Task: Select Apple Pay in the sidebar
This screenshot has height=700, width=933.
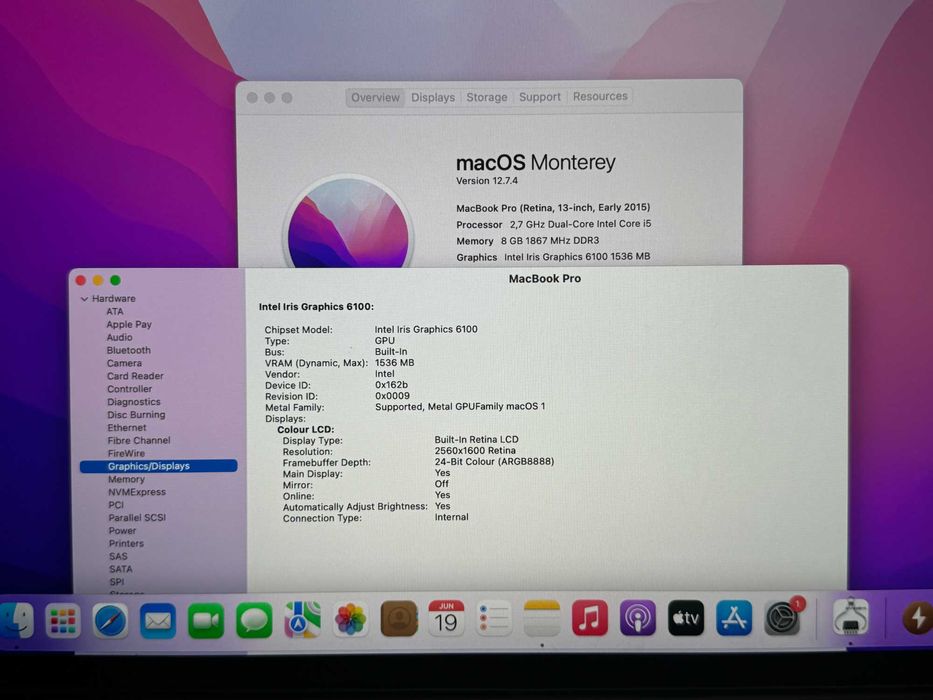Action: (129, 324)
